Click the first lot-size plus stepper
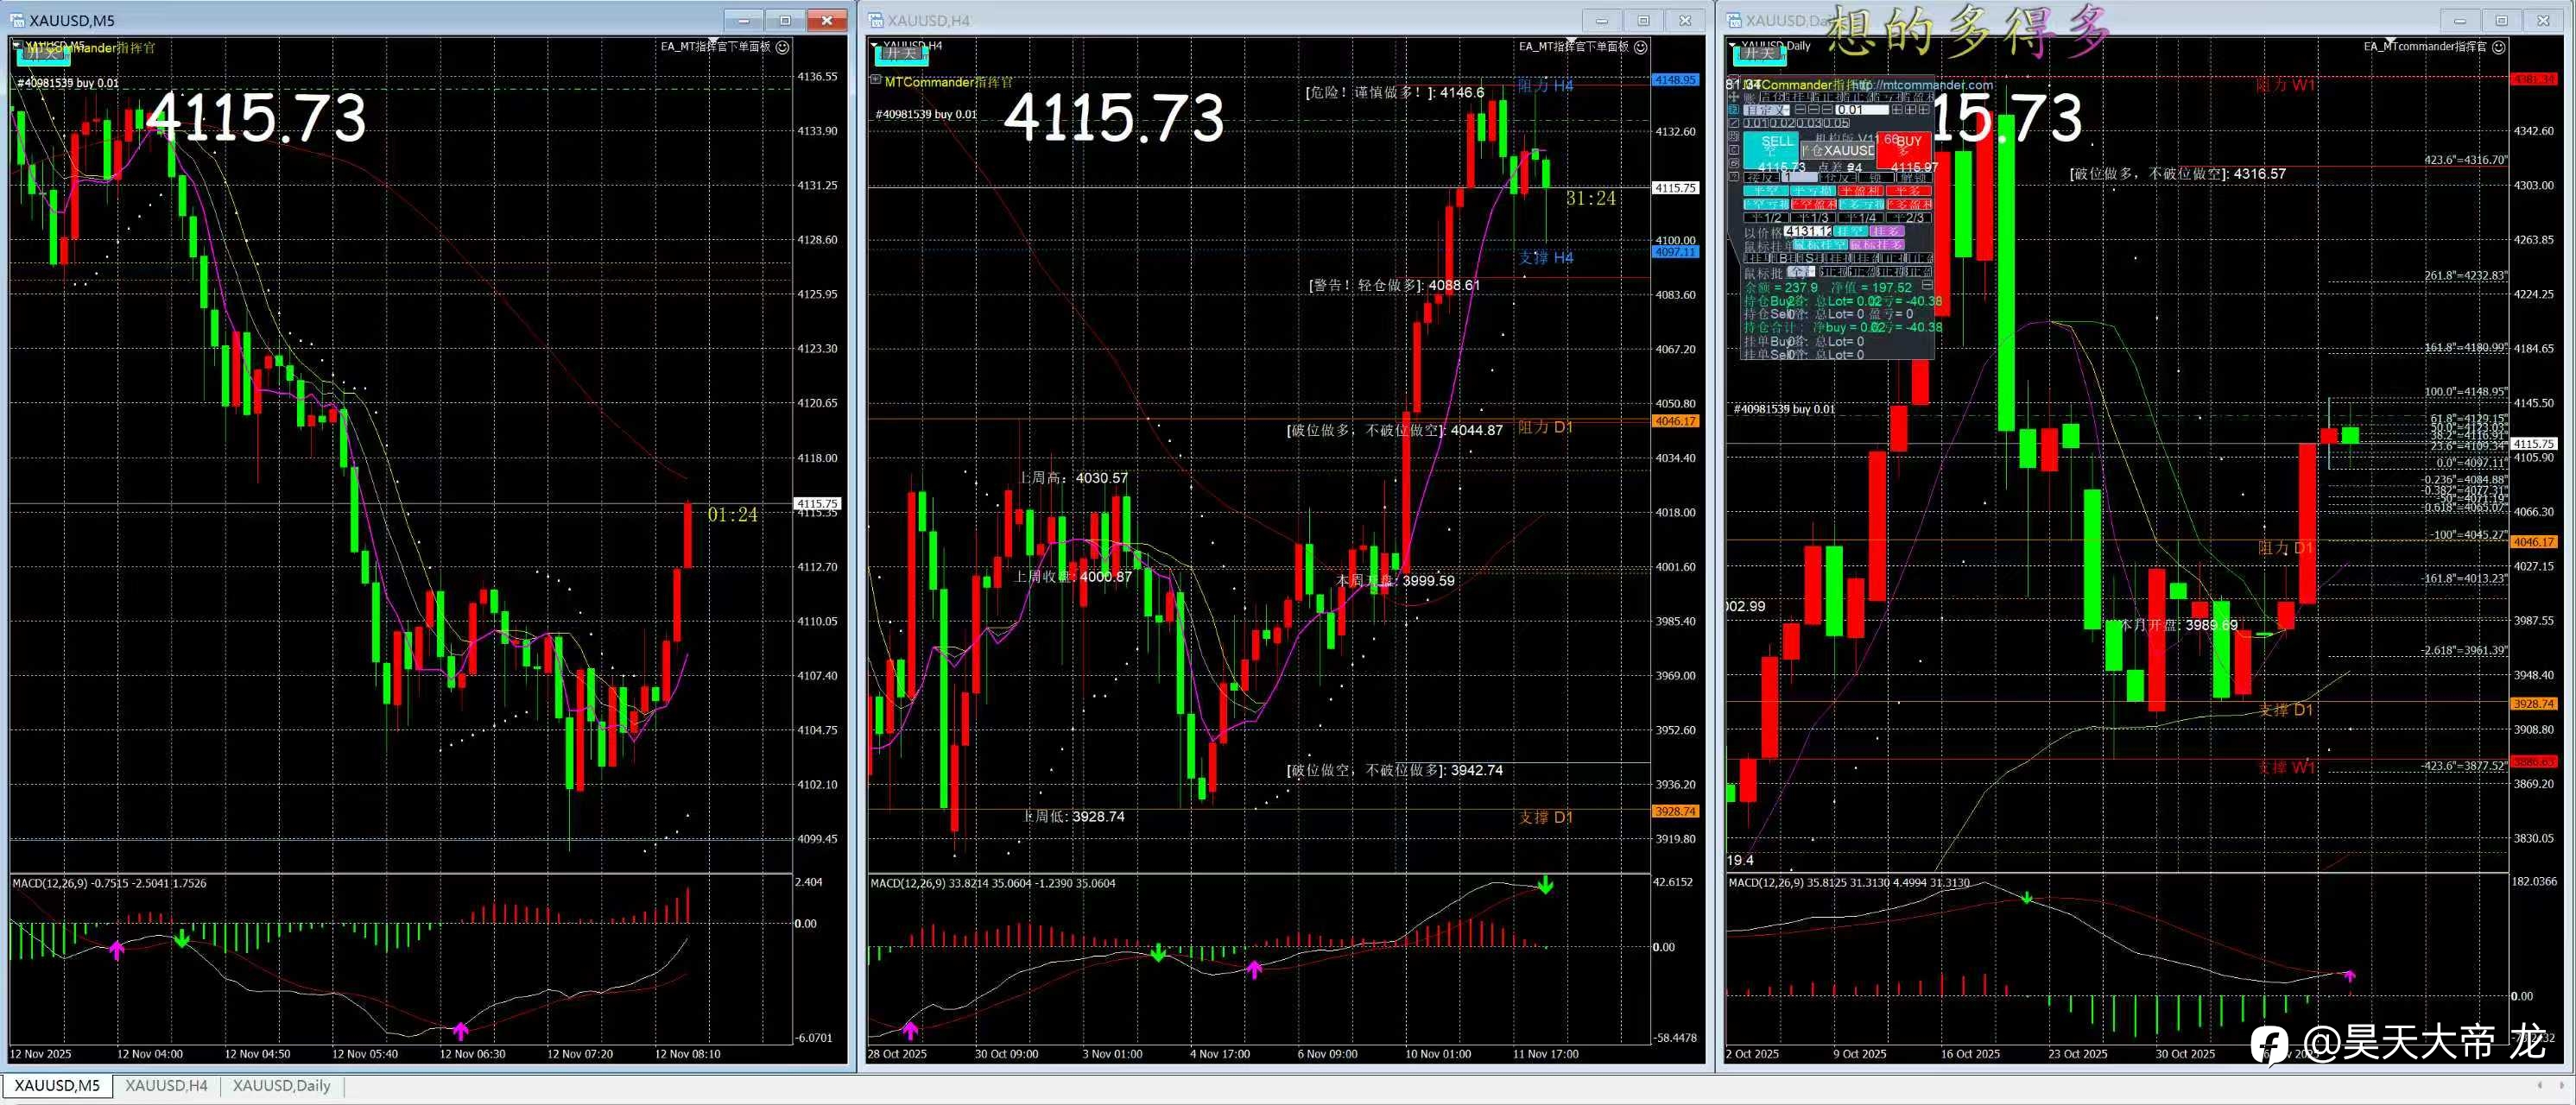This screenshot has height=1105, width=2576. pos(1898,110)
